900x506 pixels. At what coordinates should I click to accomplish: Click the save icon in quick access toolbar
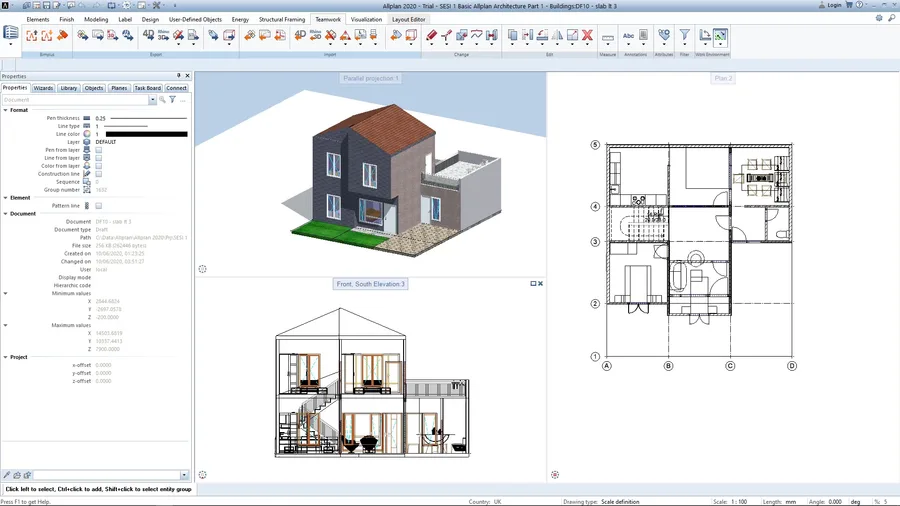46,5
